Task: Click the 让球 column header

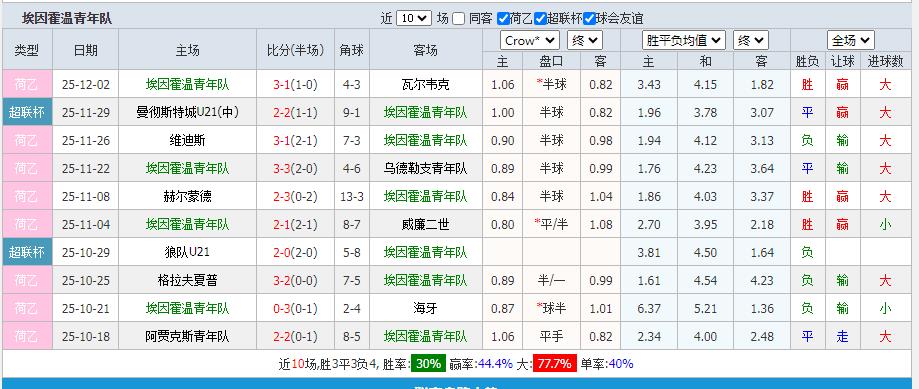Action: (843, 62)
